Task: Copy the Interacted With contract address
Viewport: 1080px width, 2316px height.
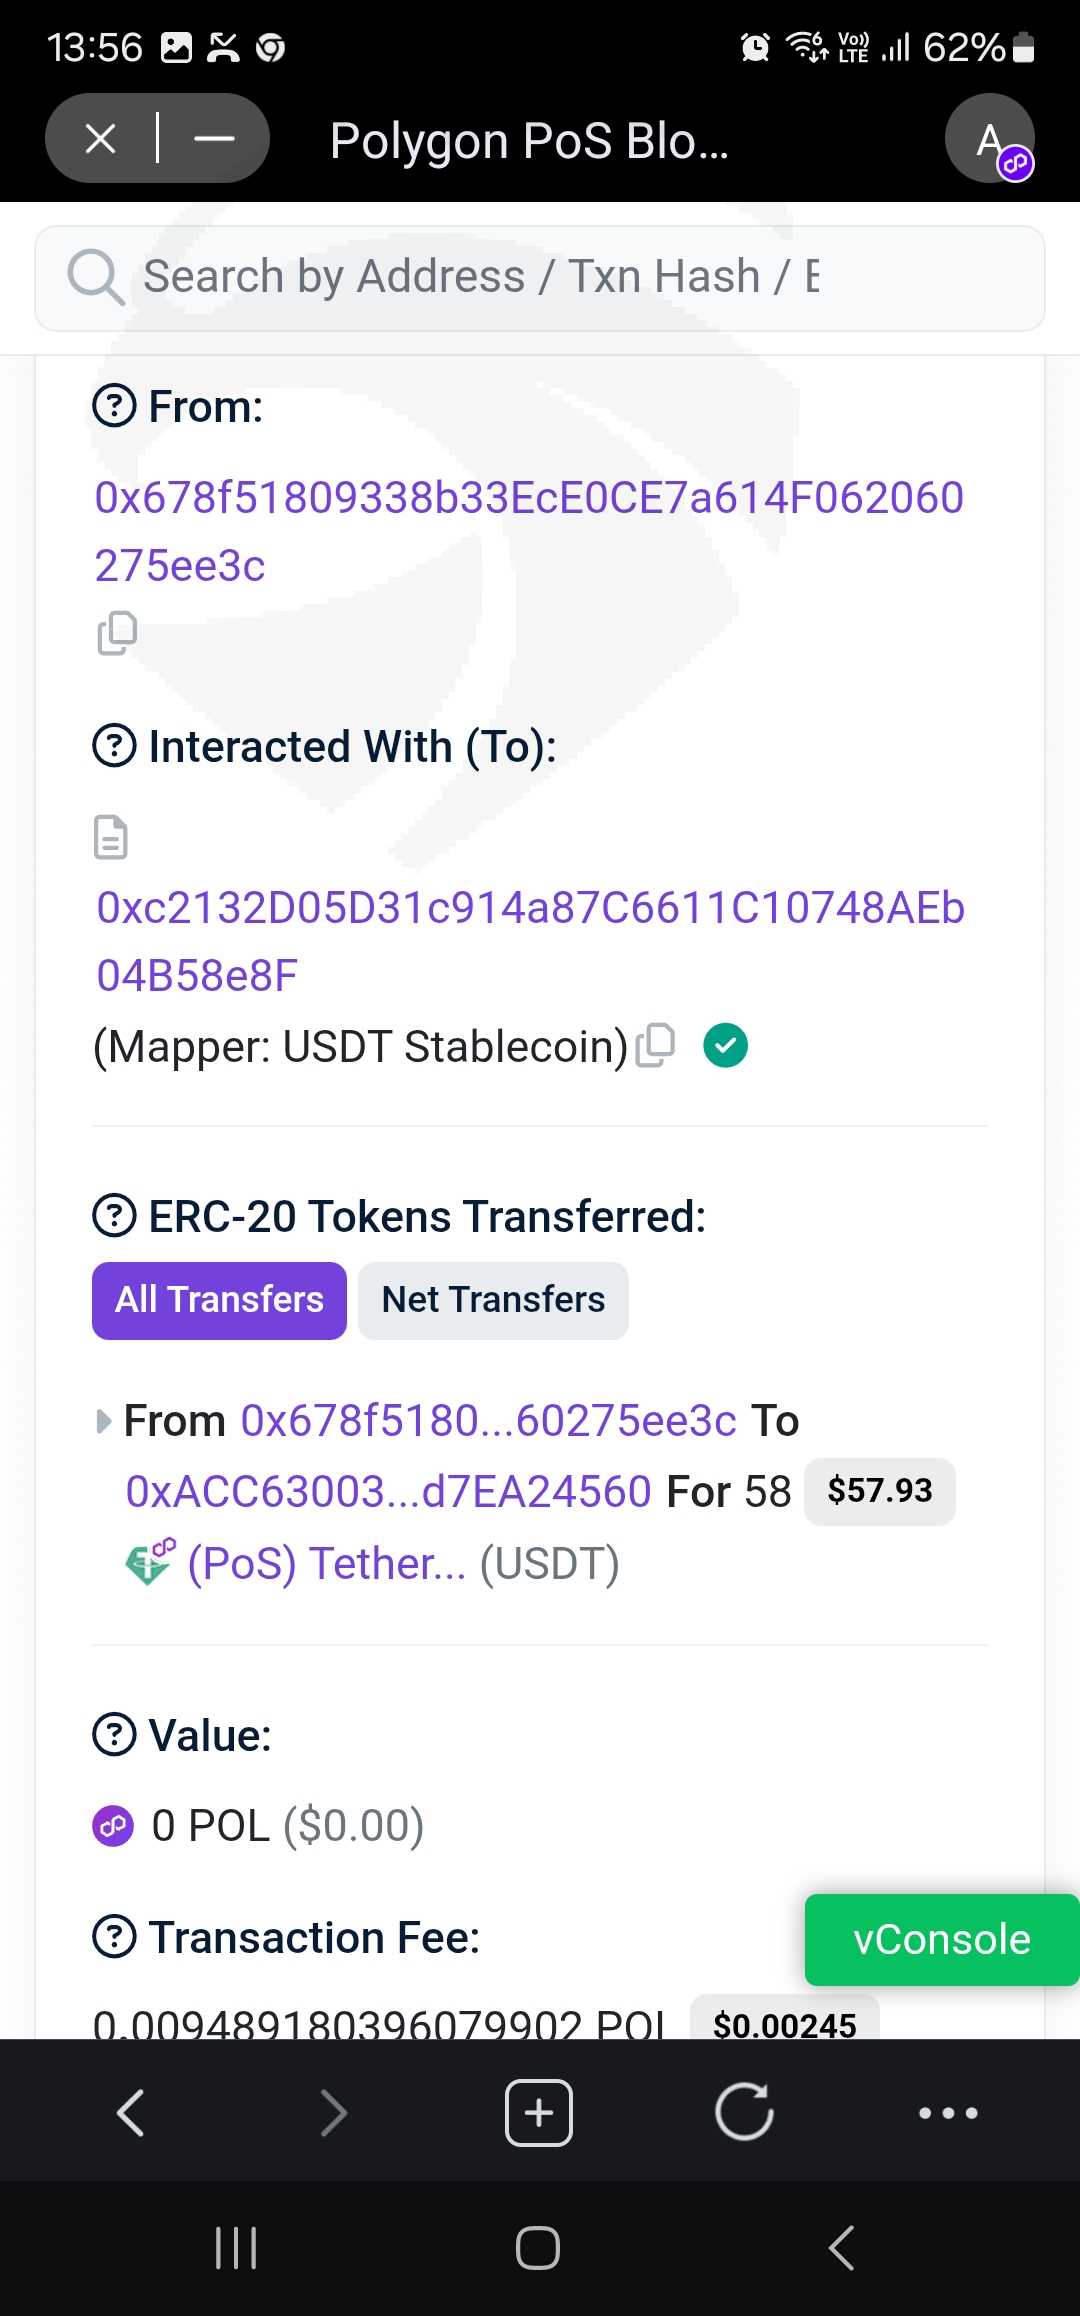Action: (656, 1046)
